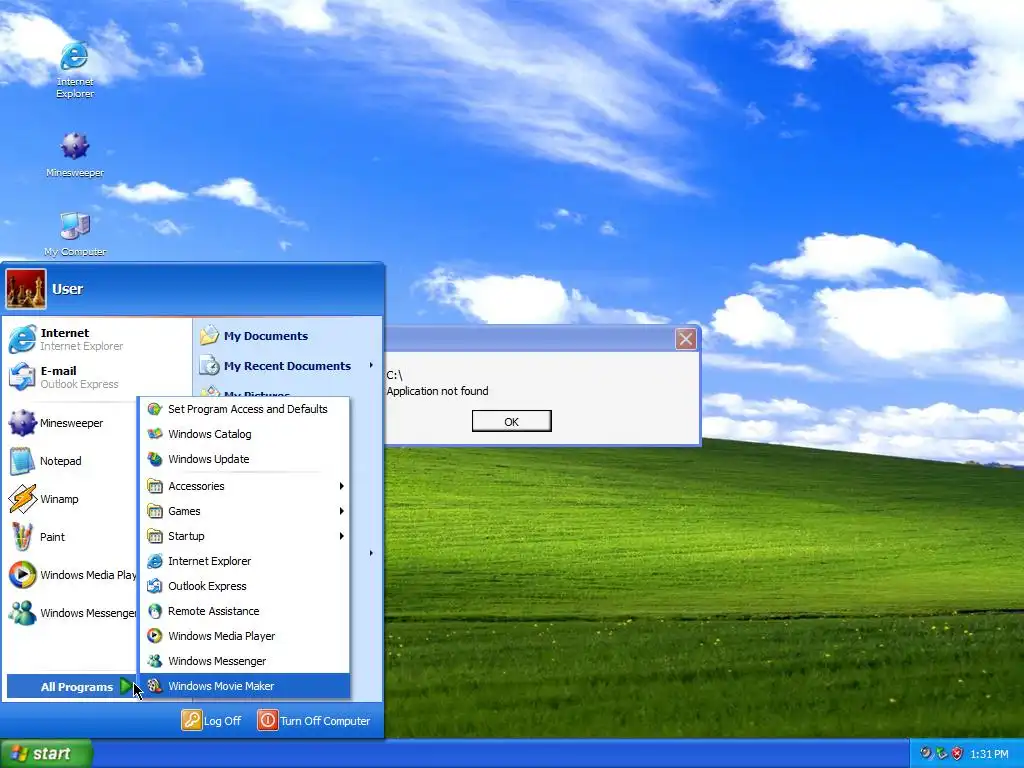Click the leftmost system tray icon
The width and height of the screenshot is (1024, 768).
click(x=925, y=754)
